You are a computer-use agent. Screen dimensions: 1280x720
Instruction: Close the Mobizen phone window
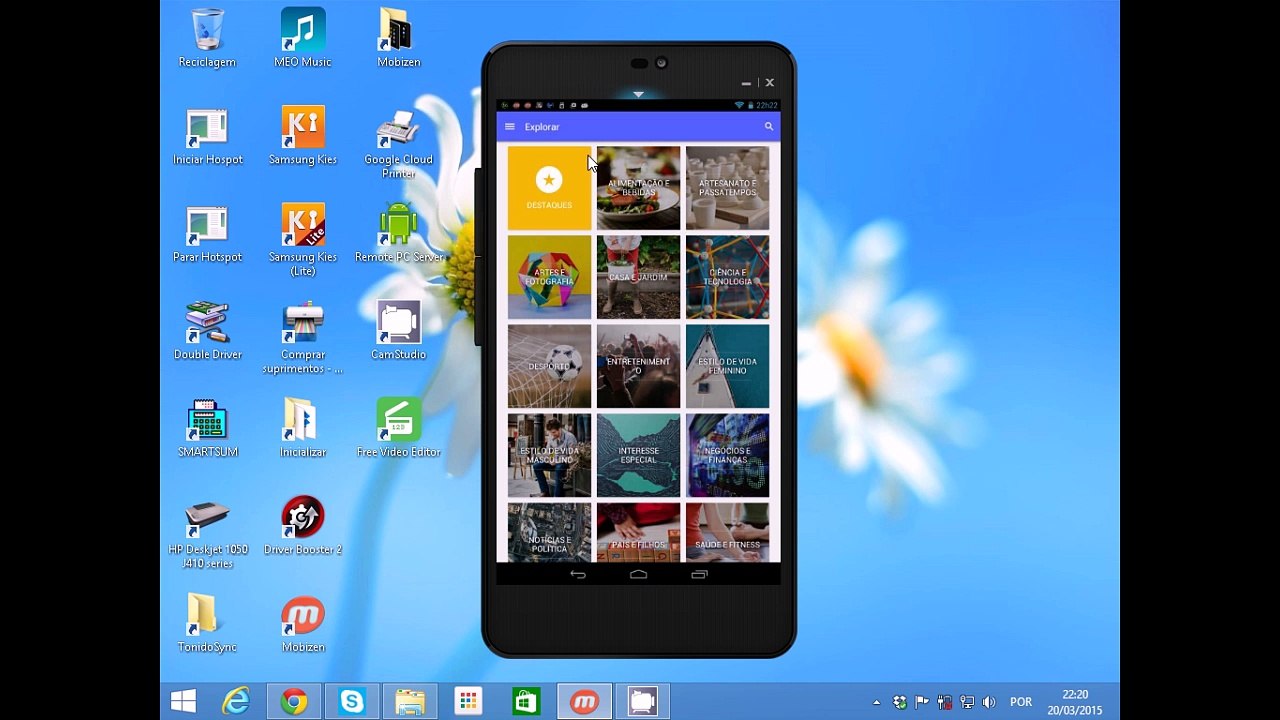tap(769, 83)
